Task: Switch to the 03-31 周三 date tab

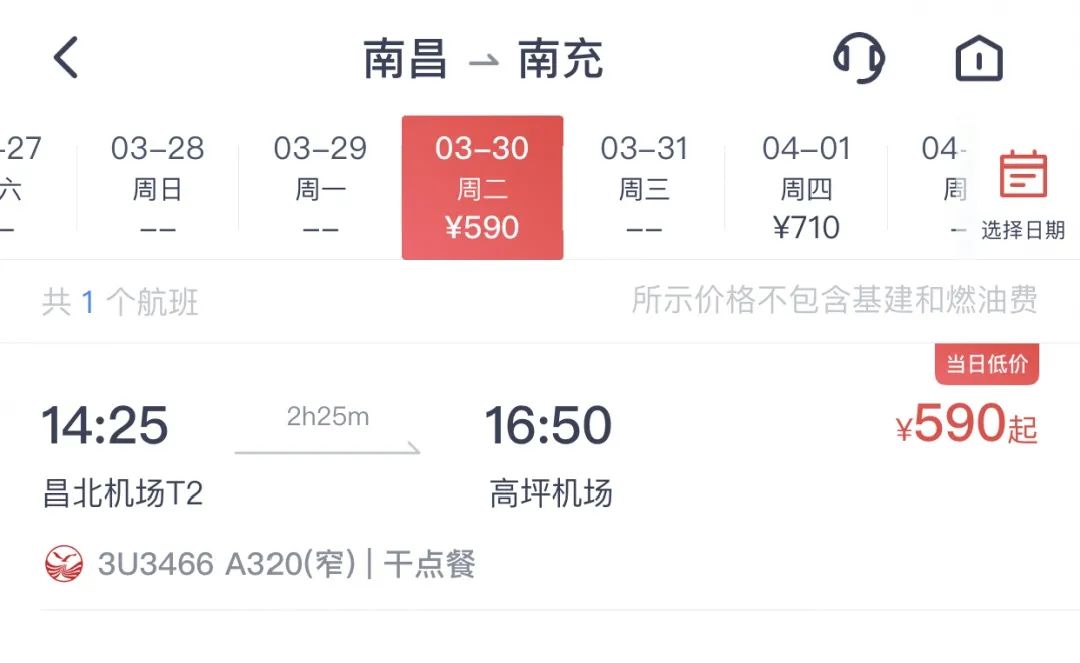Action: pyautogui.click(x=644, y=187)
